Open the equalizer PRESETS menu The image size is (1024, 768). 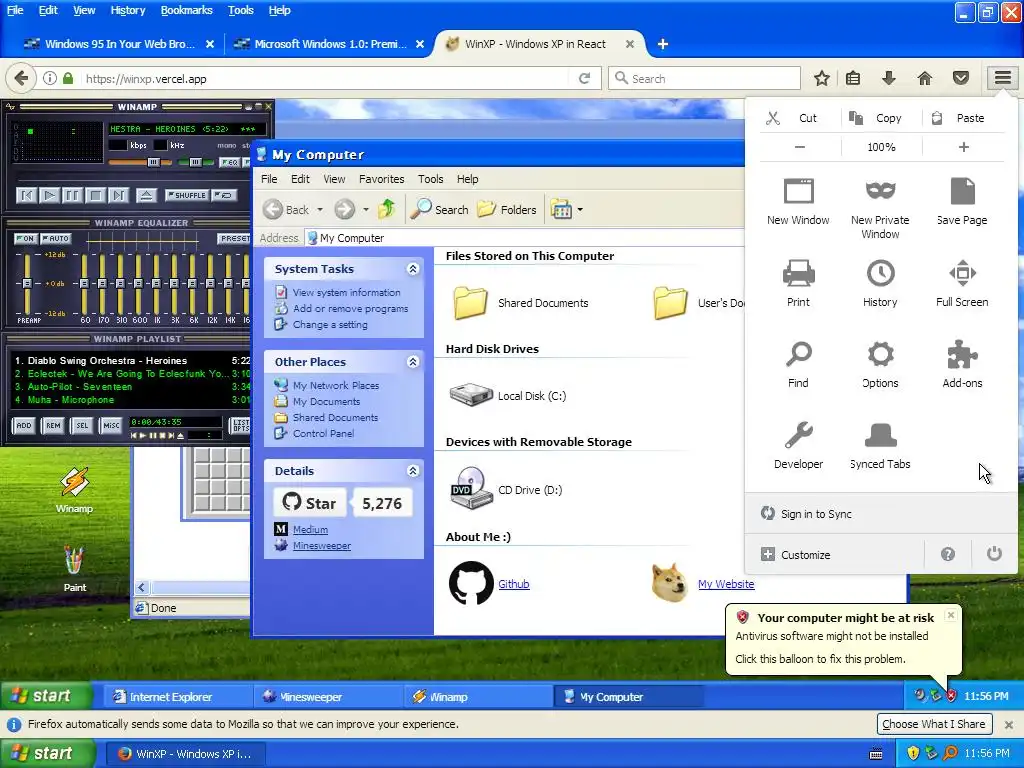tap(234, 238)
